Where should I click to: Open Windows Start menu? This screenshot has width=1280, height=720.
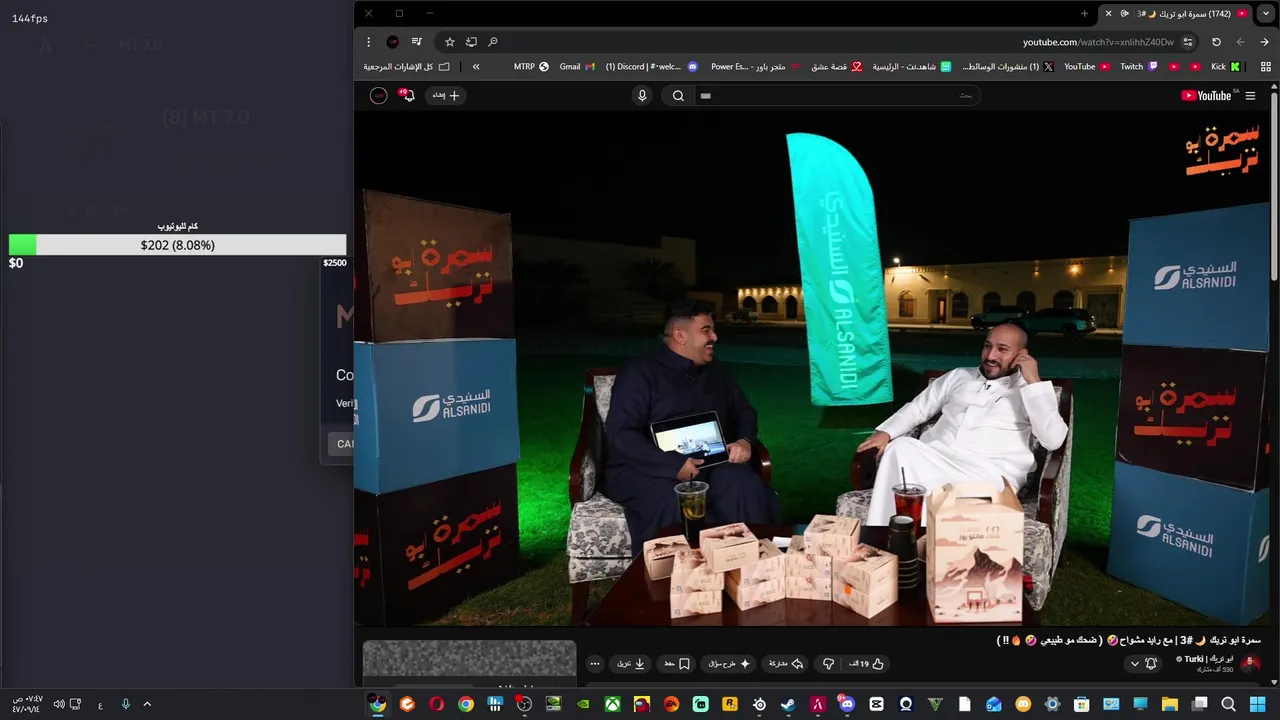pos(1257,704)
